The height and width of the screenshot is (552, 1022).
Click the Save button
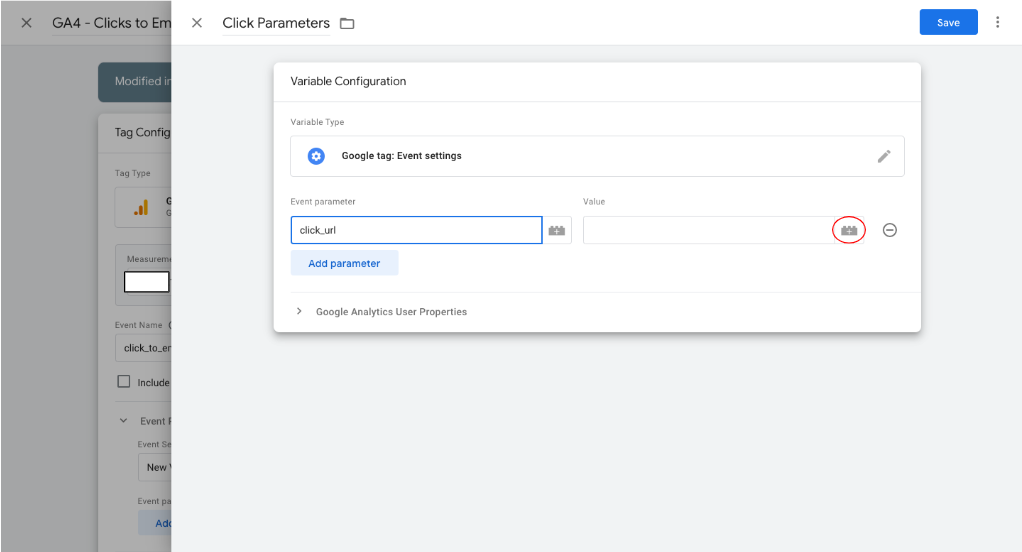(x=948, y=23)
